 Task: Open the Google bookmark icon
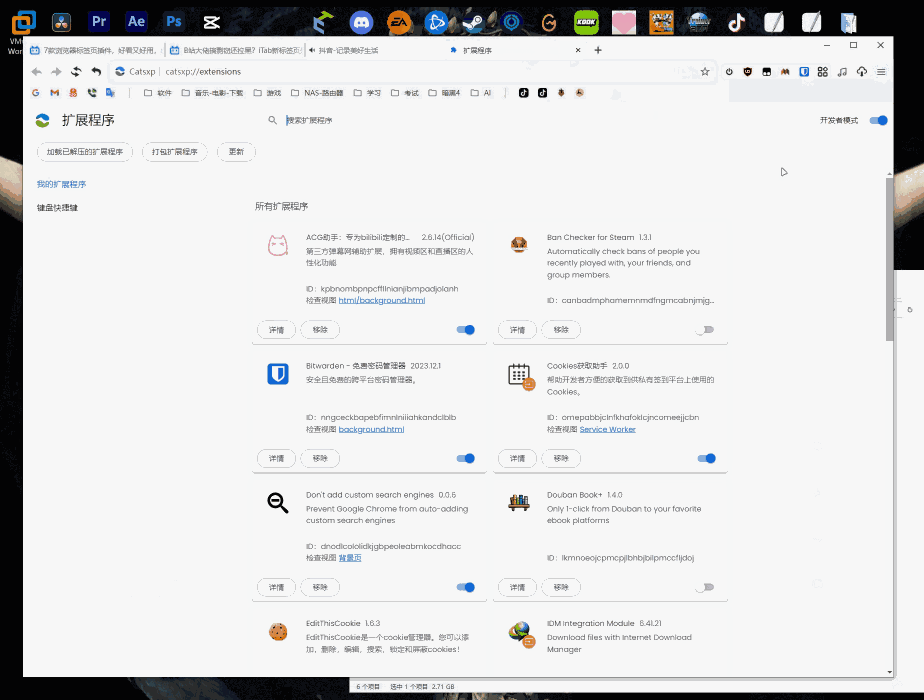36,93
